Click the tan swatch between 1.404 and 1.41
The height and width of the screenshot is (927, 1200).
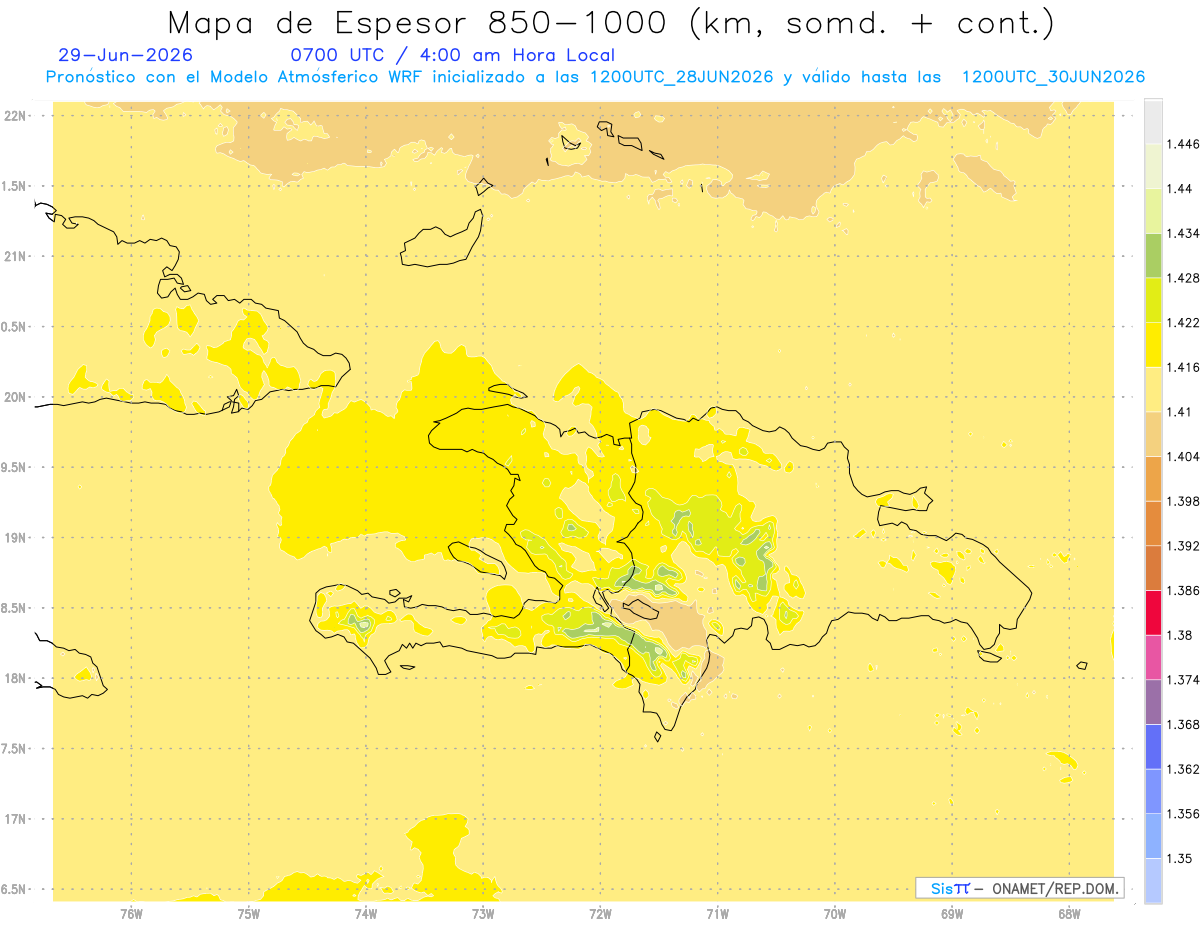click(x=1153, y=434)
